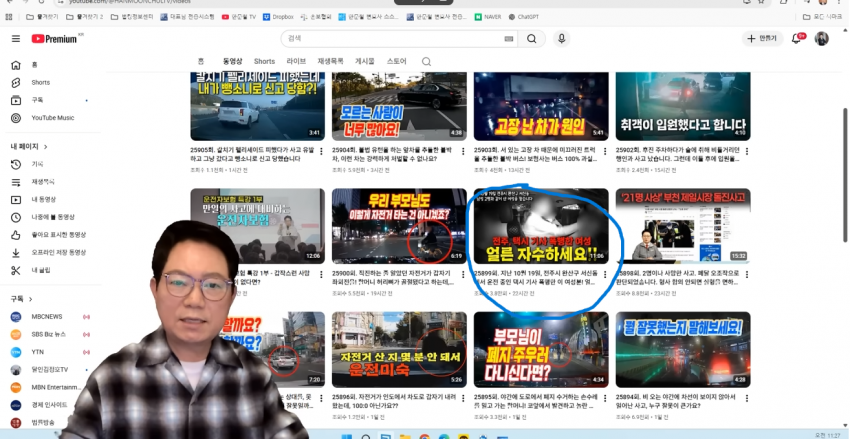The height and width of the screenshot is (439, 850).
Task: Open the NAVER bookmark in bookmarks bar
Action: (492, 17)
